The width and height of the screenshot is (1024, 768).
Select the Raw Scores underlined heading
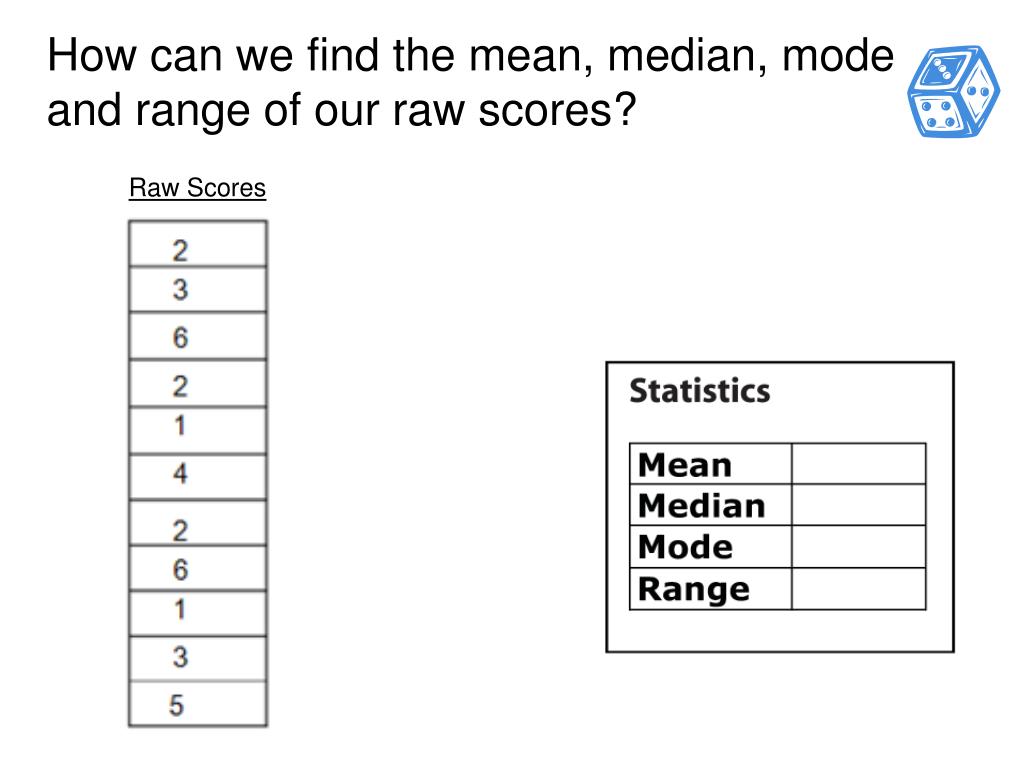coord(197,188)
